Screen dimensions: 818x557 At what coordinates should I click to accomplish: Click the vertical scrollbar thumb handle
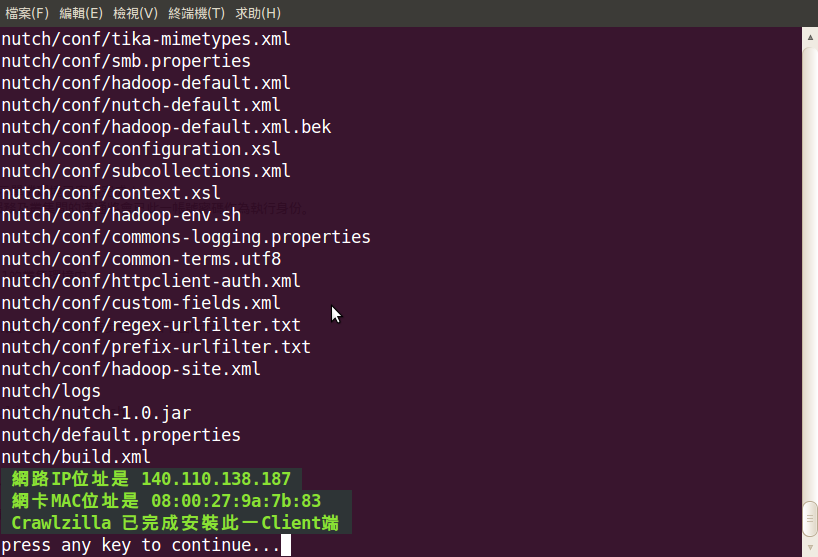pyautogui.click(x=810, y=518)
